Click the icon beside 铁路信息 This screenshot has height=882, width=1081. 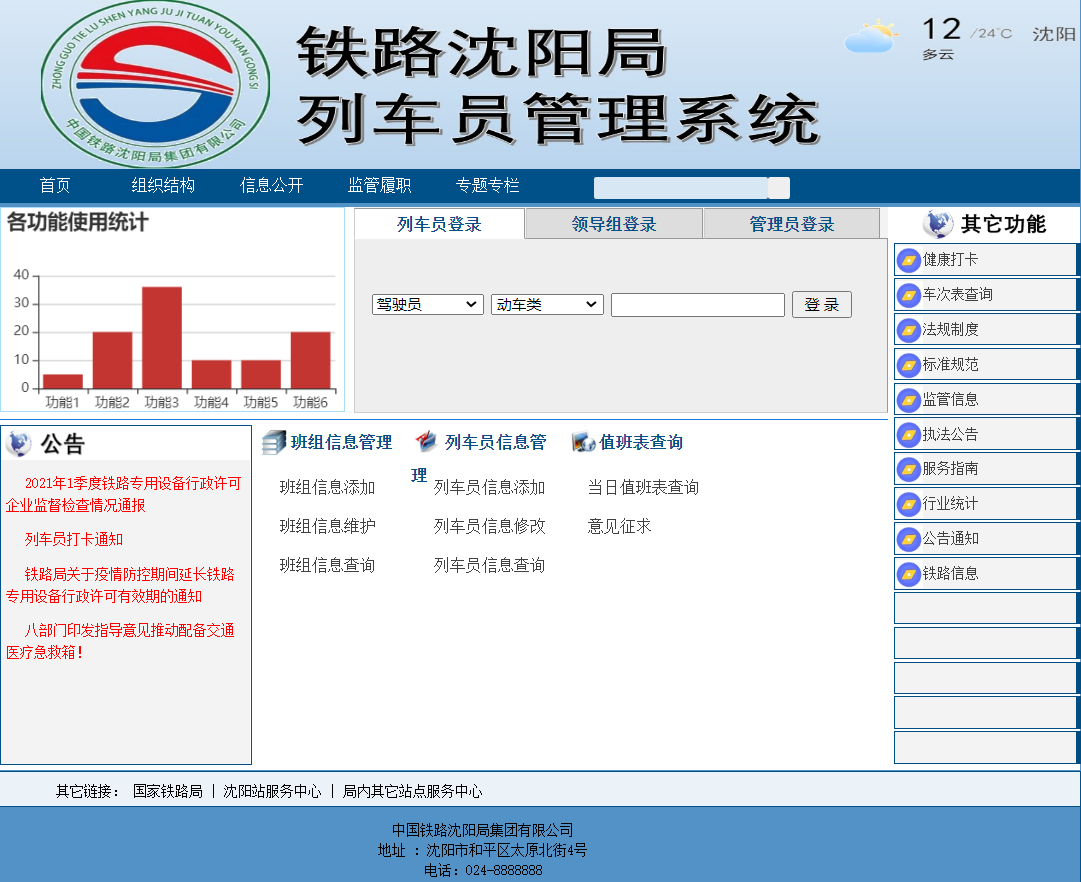click(909, 574)
